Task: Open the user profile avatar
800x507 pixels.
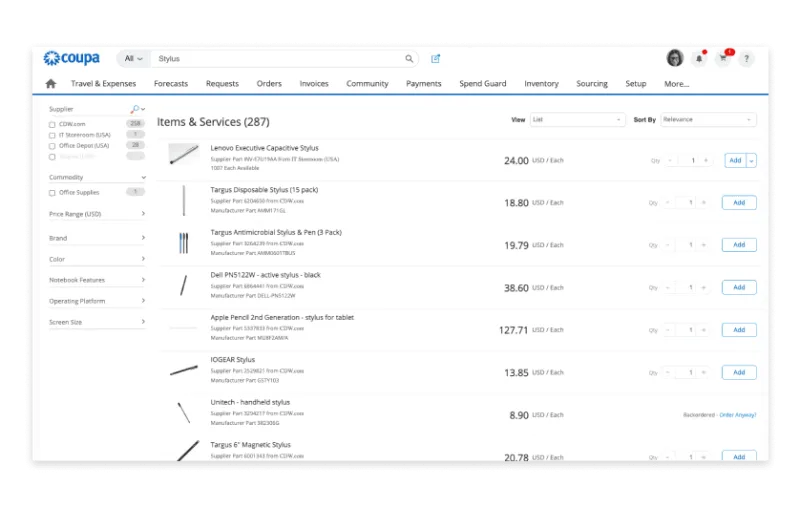Action: point(675,58)
